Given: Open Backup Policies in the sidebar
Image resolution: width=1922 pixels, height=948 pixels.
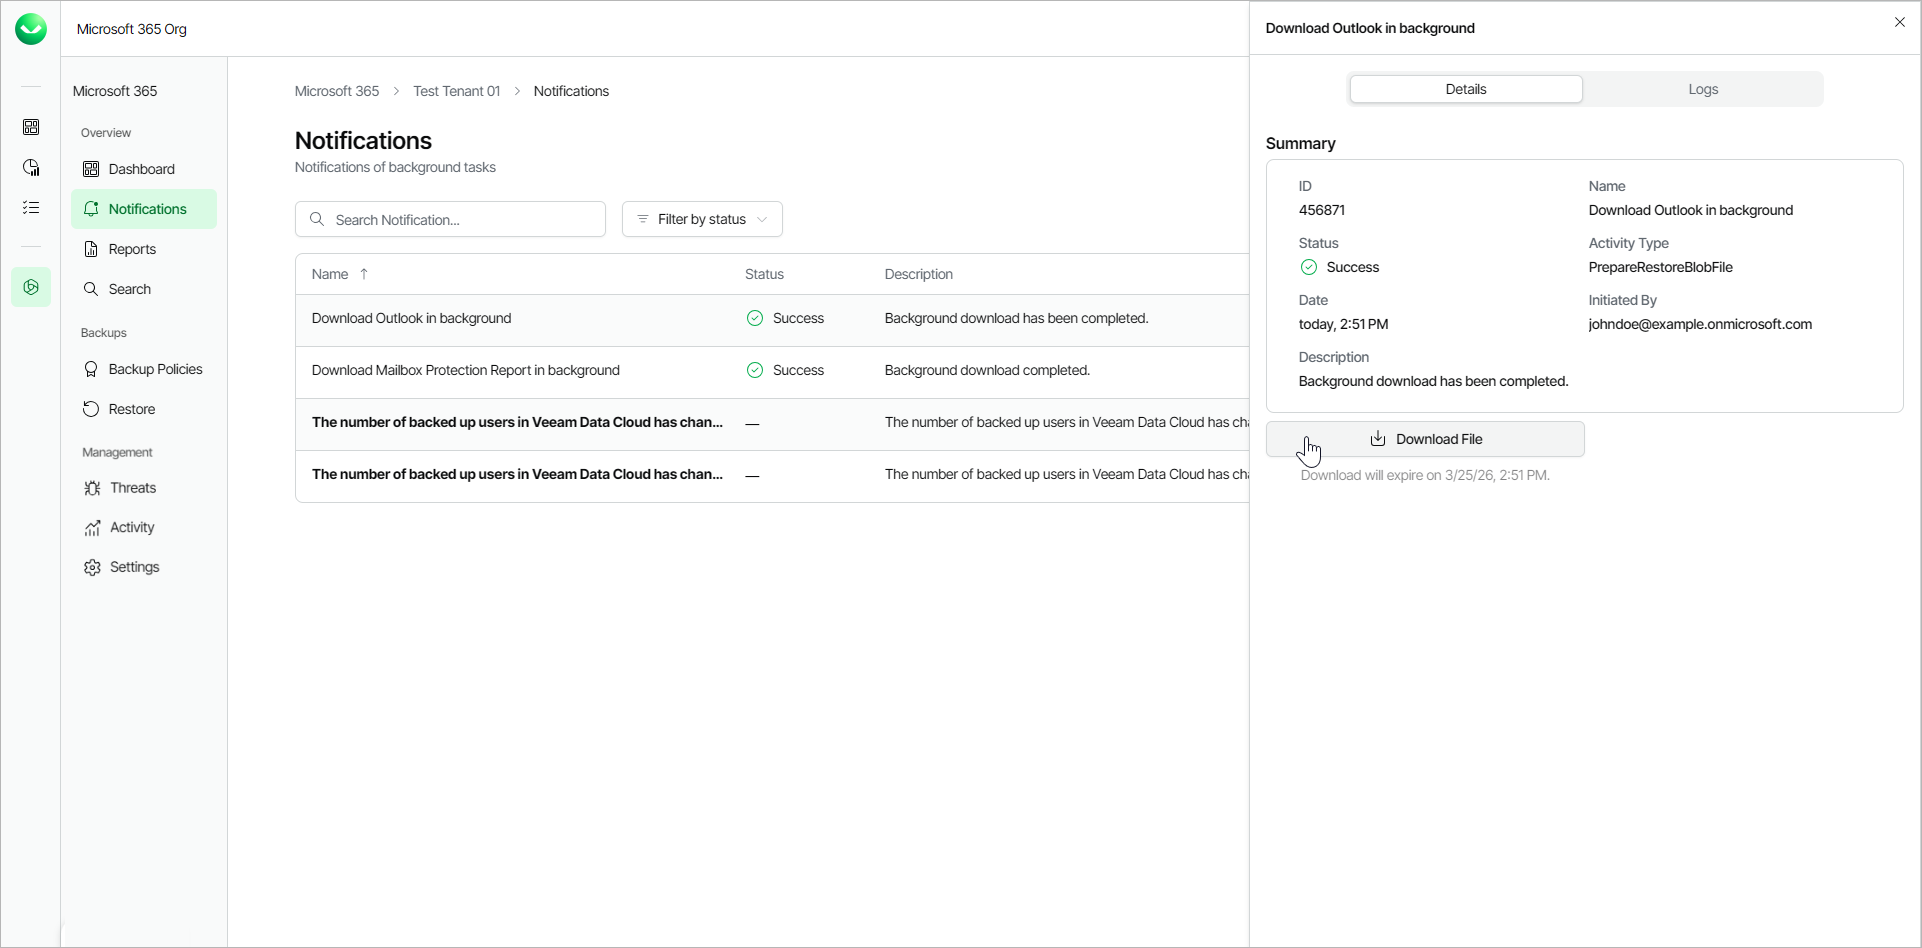Looking at the screenshot, I should pyautogui.click(x=155, y=369).
